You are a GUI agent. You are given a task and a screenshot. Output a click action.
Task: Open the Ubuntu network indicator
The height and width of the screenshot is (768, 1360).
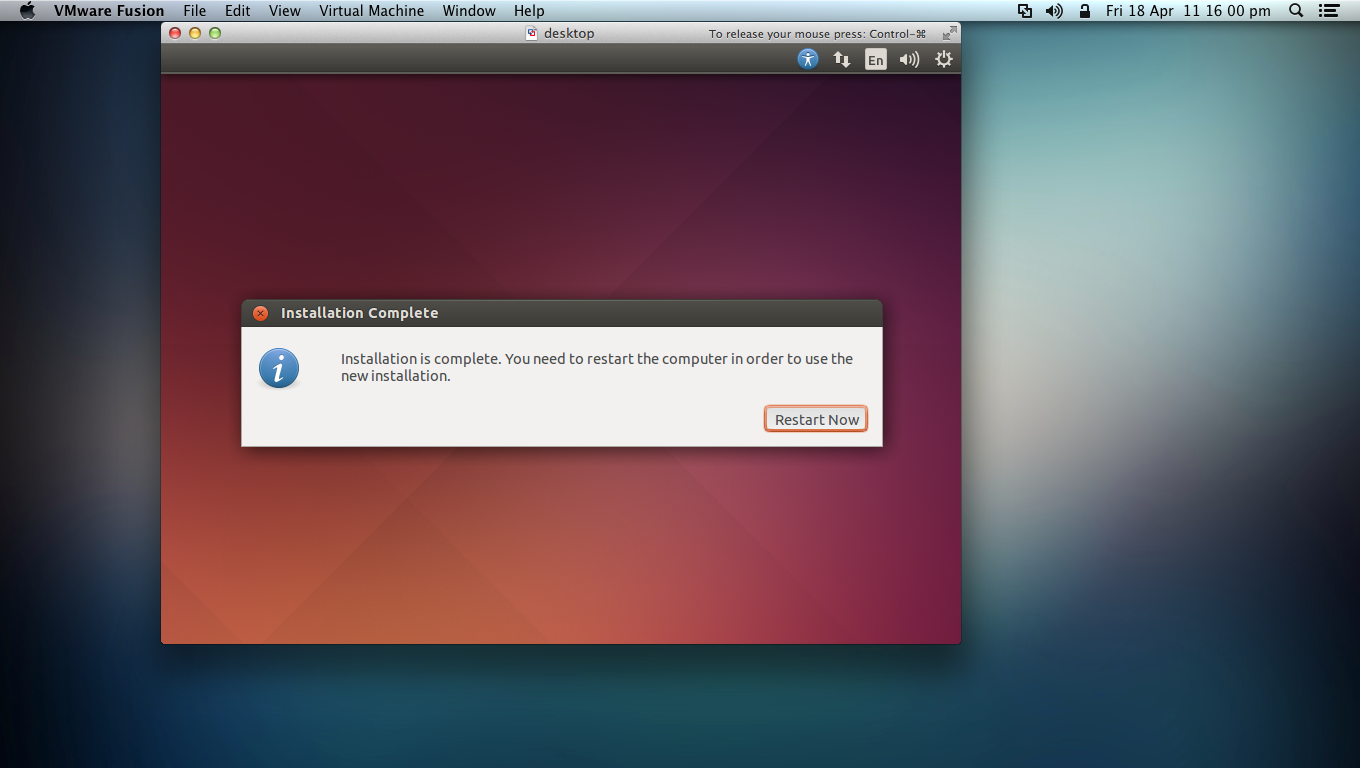(842, 59)
